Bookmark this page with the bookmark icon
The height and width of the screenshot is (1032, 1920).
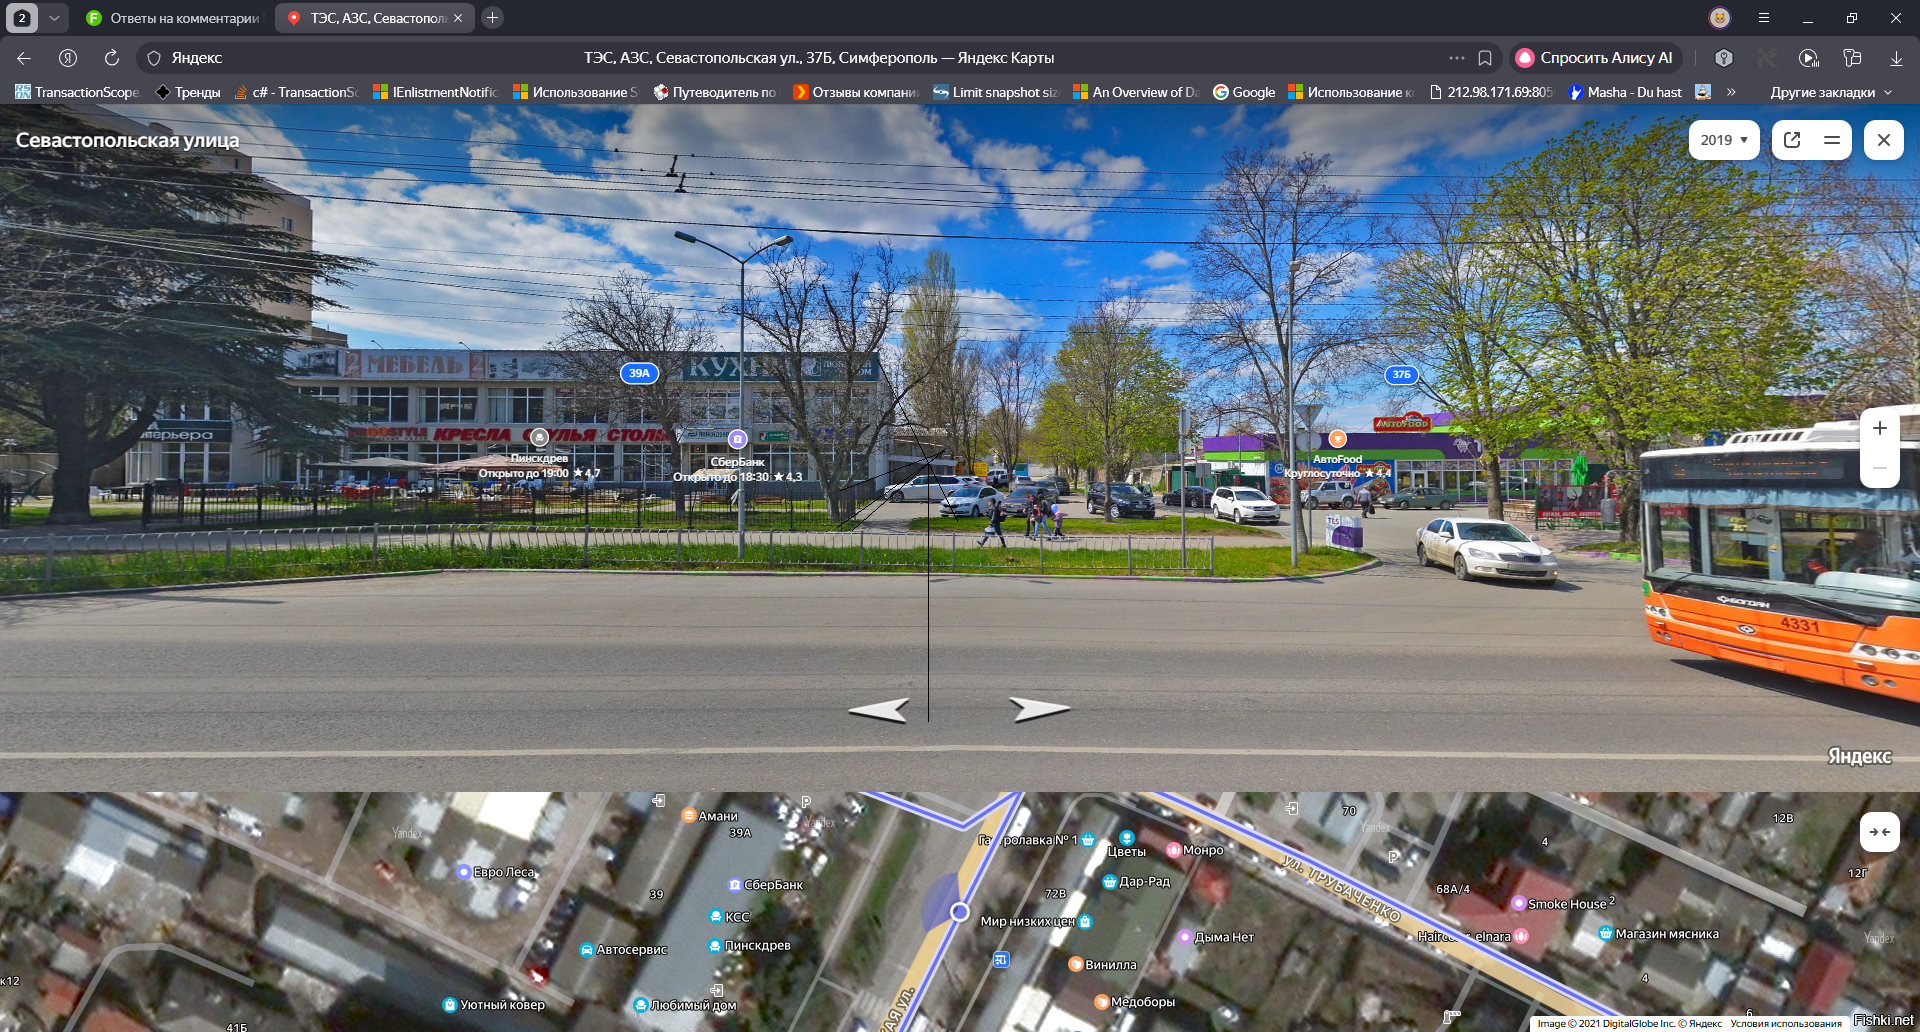[x=1485, y=58]
